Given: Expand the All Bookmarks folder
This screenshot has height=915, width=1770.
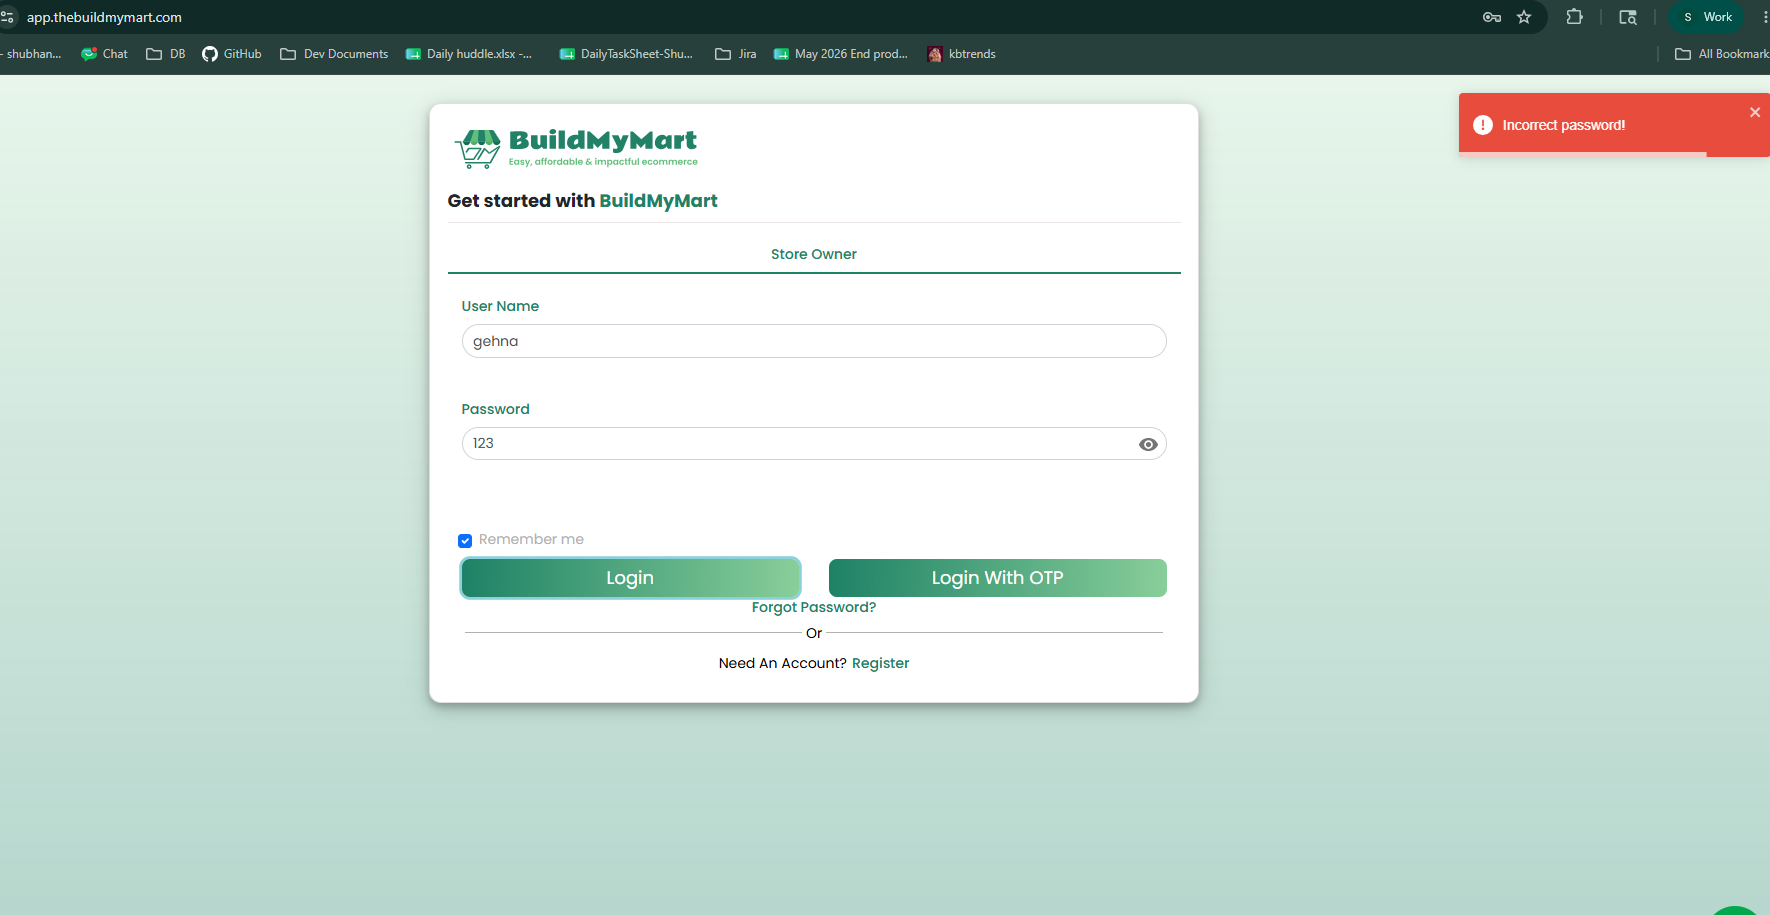Looking at the screenshot, I should point(1722,54).
